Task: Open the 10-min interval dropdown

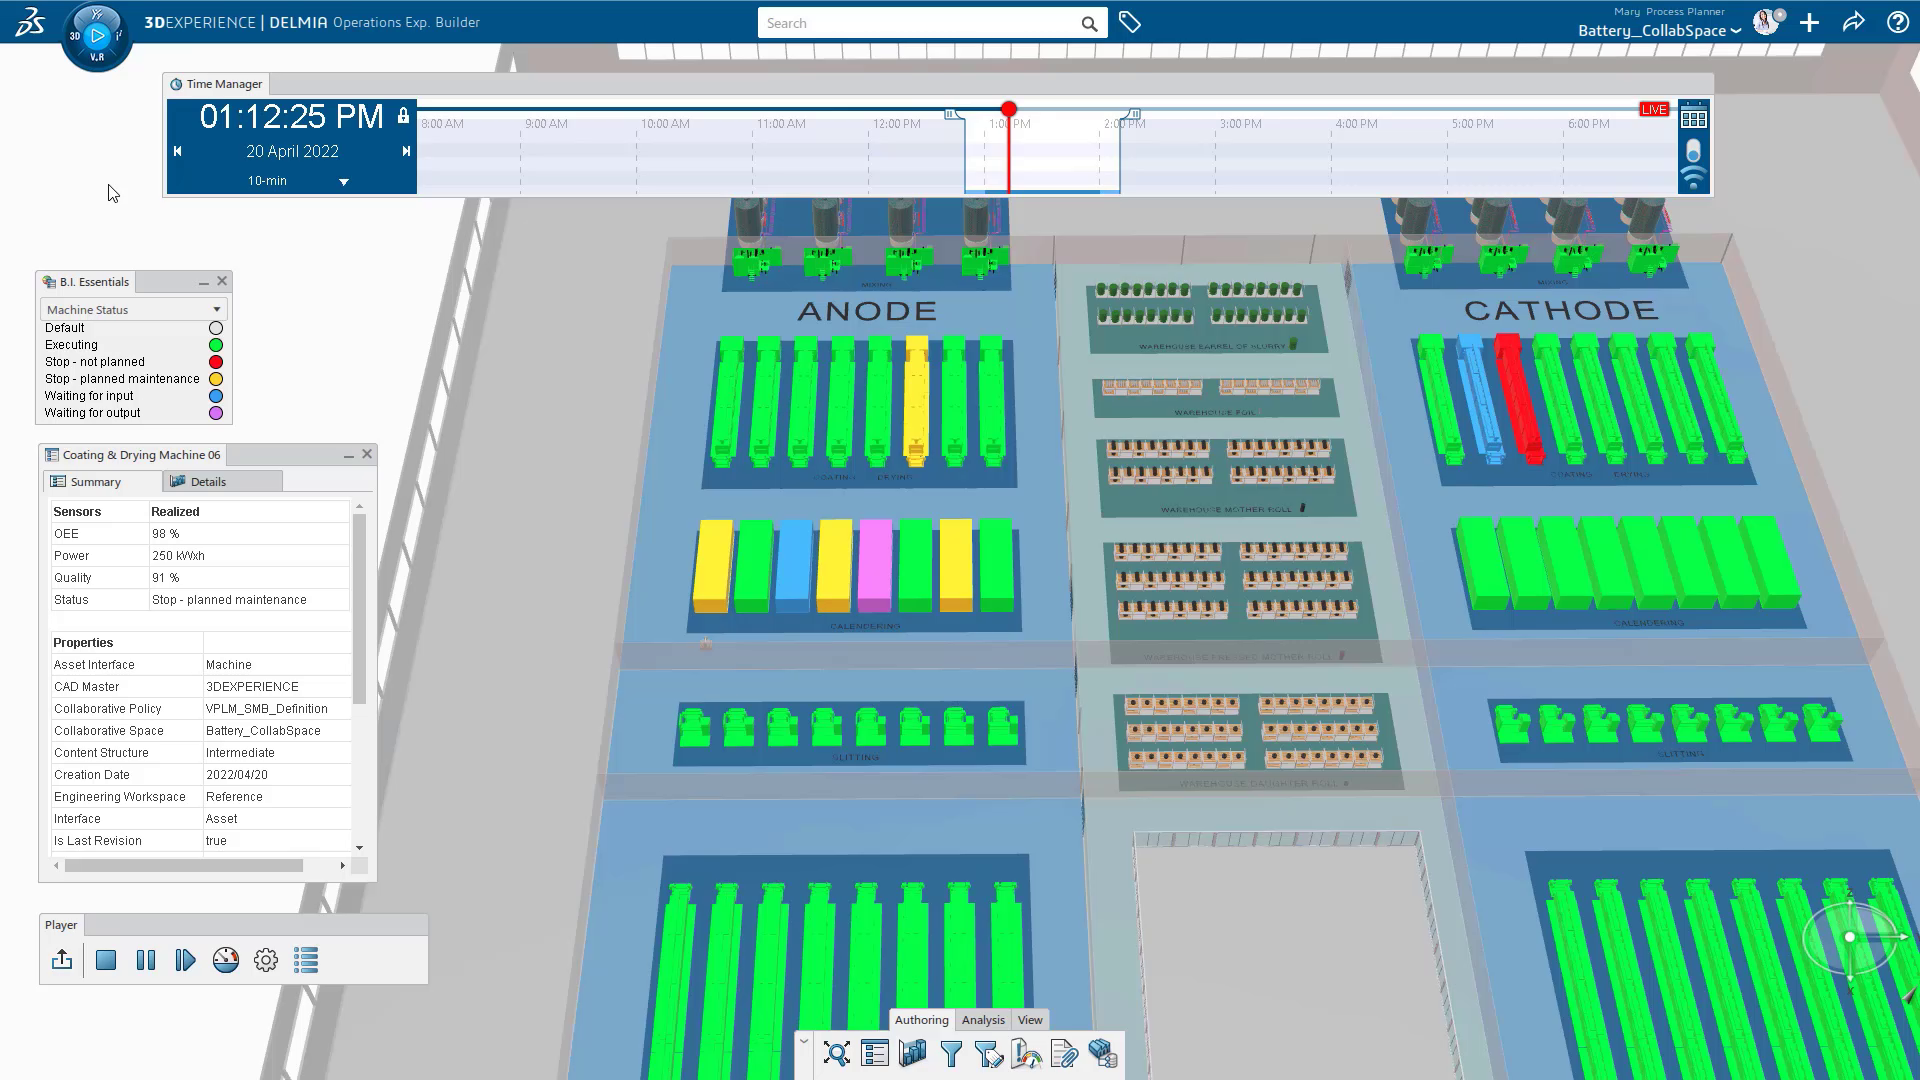Action: point(343,182)
